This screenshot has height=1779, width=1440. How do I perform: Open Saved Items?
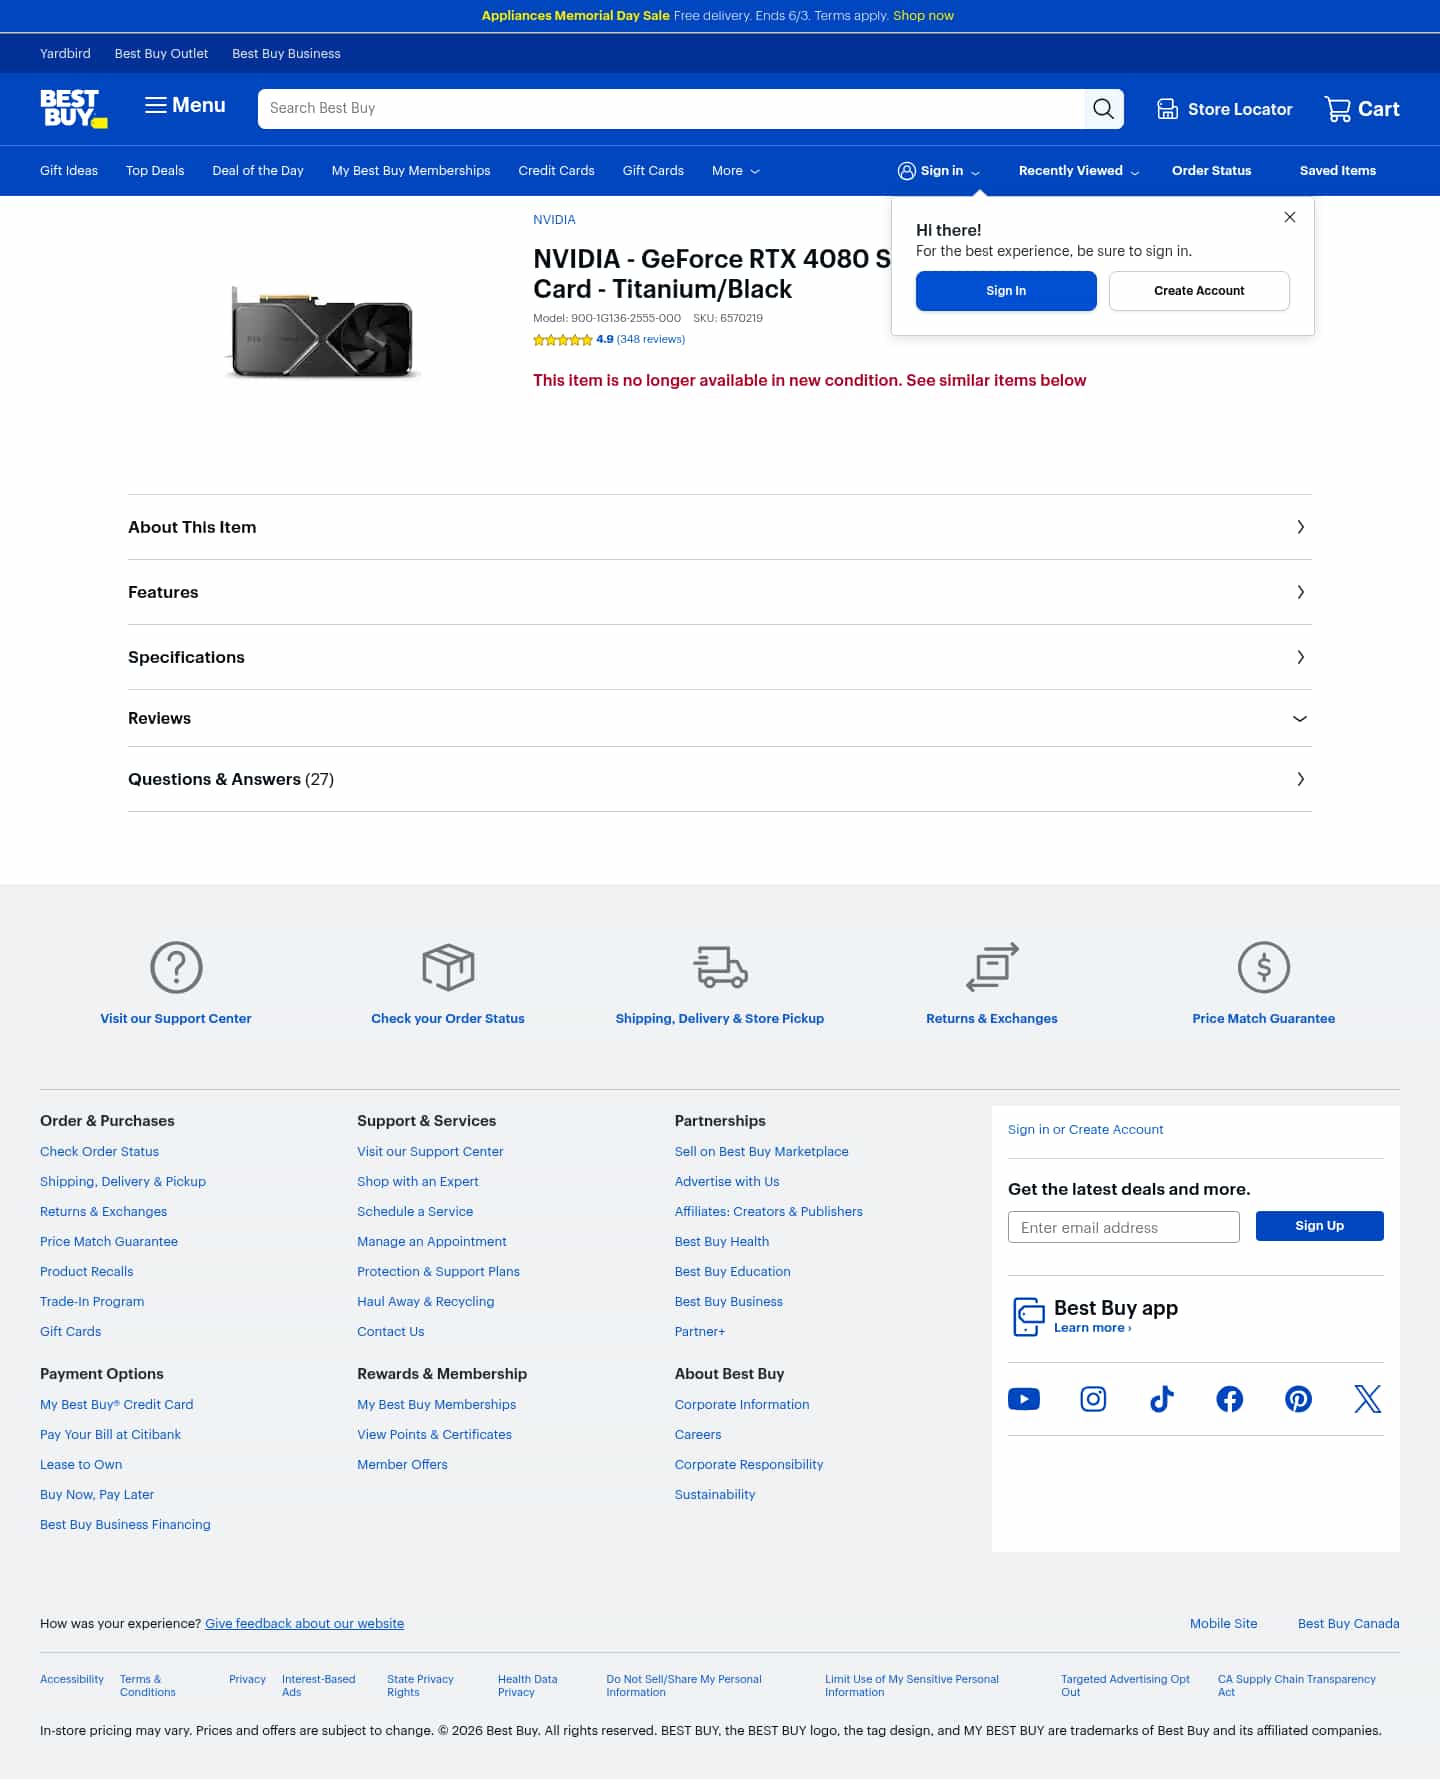(1338, 171)
